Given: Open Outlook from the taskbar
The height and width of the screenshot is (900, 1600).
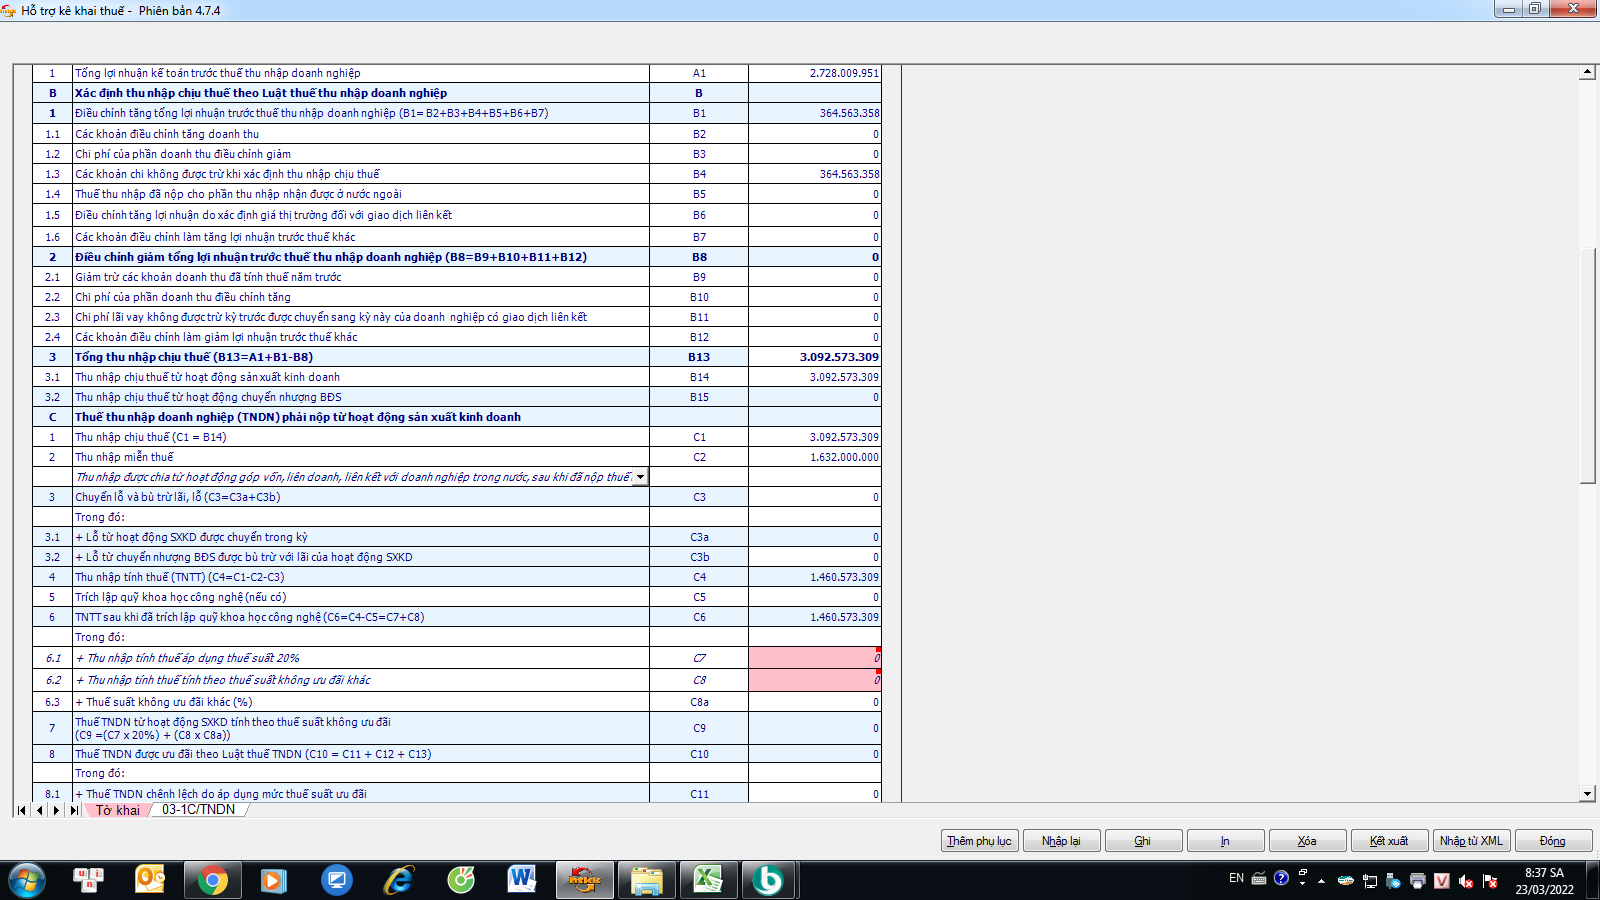Looking at the screenshot, I should (150, 880).
